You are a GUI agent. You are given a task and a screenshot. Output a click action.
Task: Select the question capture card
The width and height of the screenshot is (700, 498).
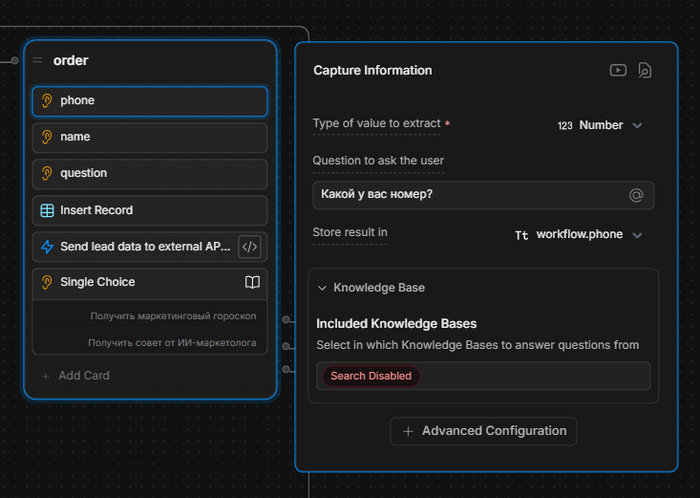click(x=150, y=173)
